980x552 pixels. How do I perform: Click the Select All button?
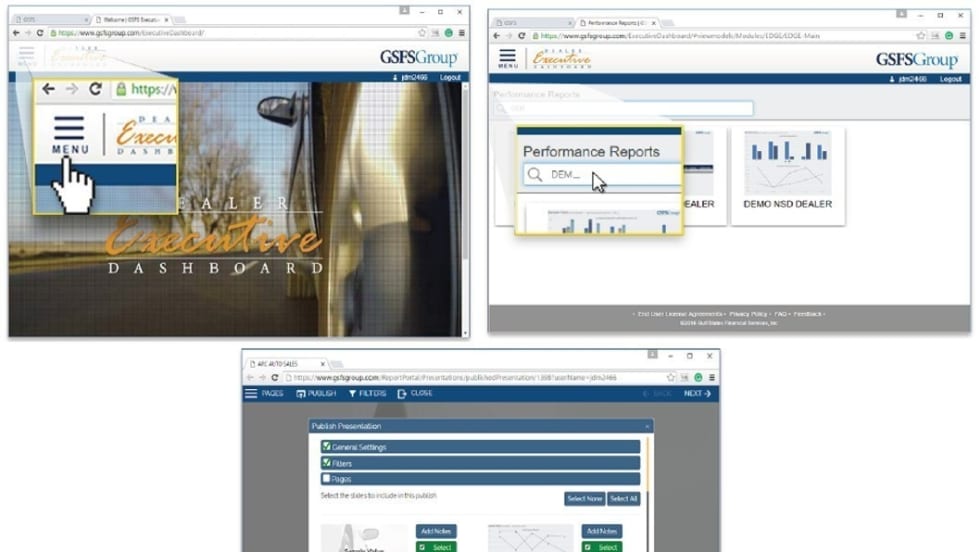(623, 498)
